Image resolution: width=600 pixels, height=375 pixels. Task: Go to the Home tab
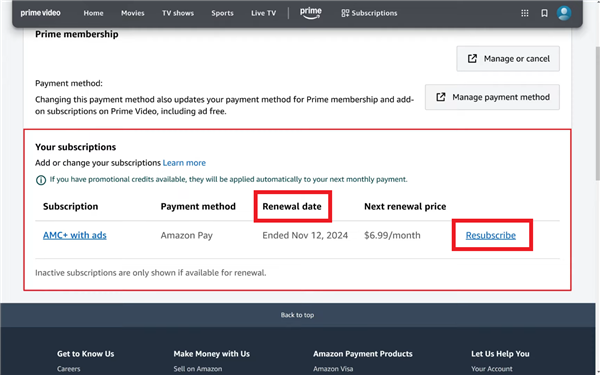coord(93,13)
